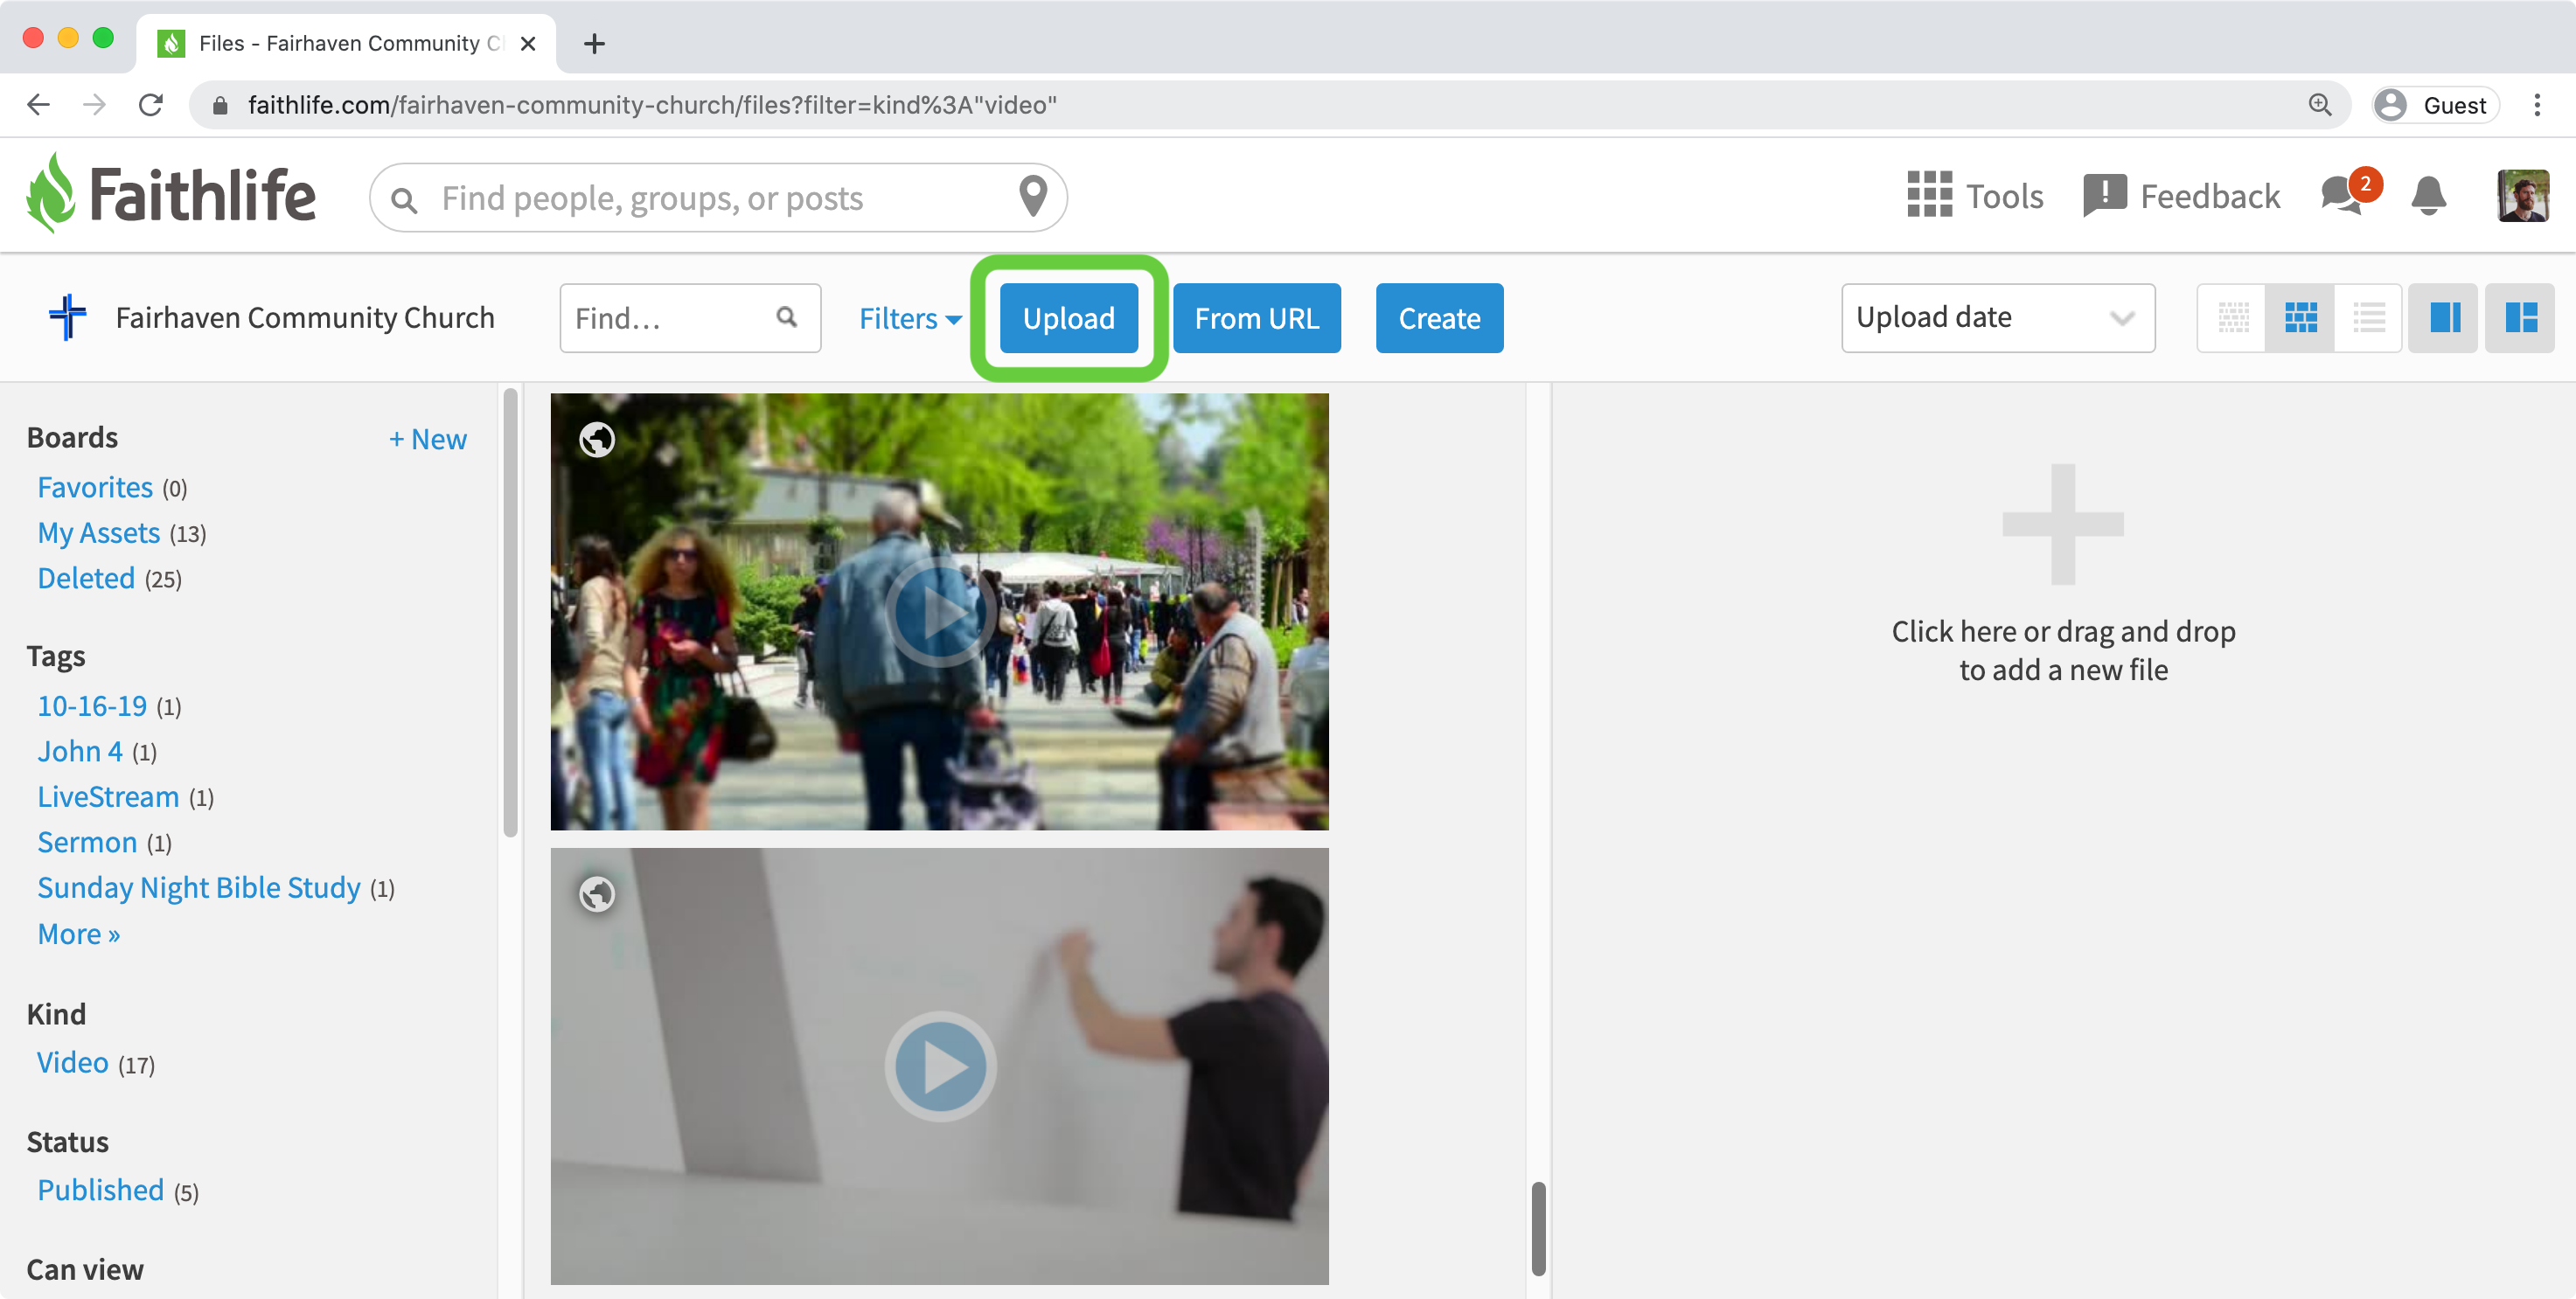Click the file list vertical scrollbar
This screenshot has height=1299, width=2576.
point(1538,1228)
